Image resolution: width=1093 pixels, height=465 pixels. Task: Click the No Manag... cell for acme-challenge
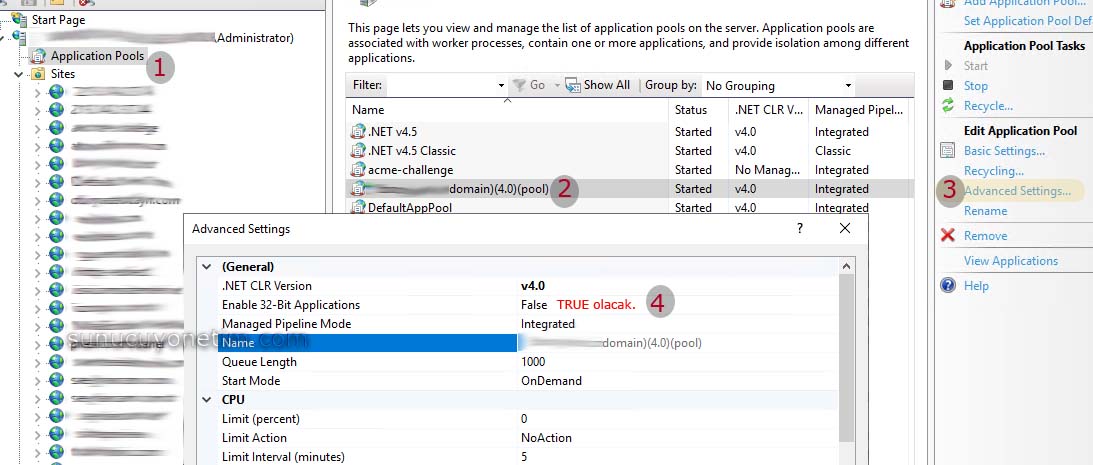pos(766,169)
